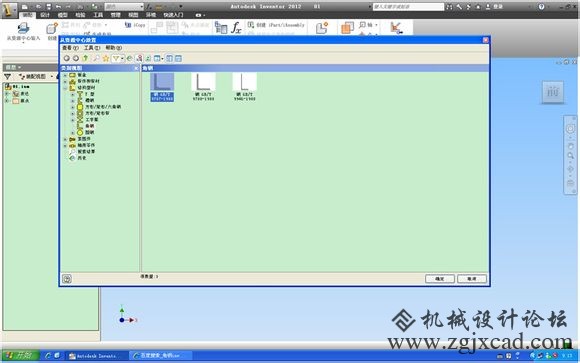Collapse the structural shapes tree node
The image size is (580, 363).
point(65,88)
